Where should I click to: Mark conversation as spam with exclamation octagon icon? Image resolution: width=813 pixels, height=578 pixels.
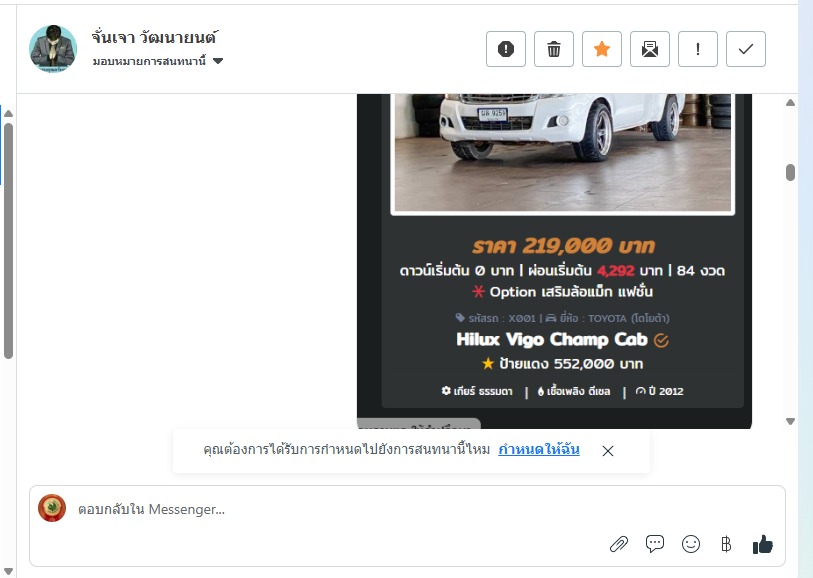[x=506, y=49]
